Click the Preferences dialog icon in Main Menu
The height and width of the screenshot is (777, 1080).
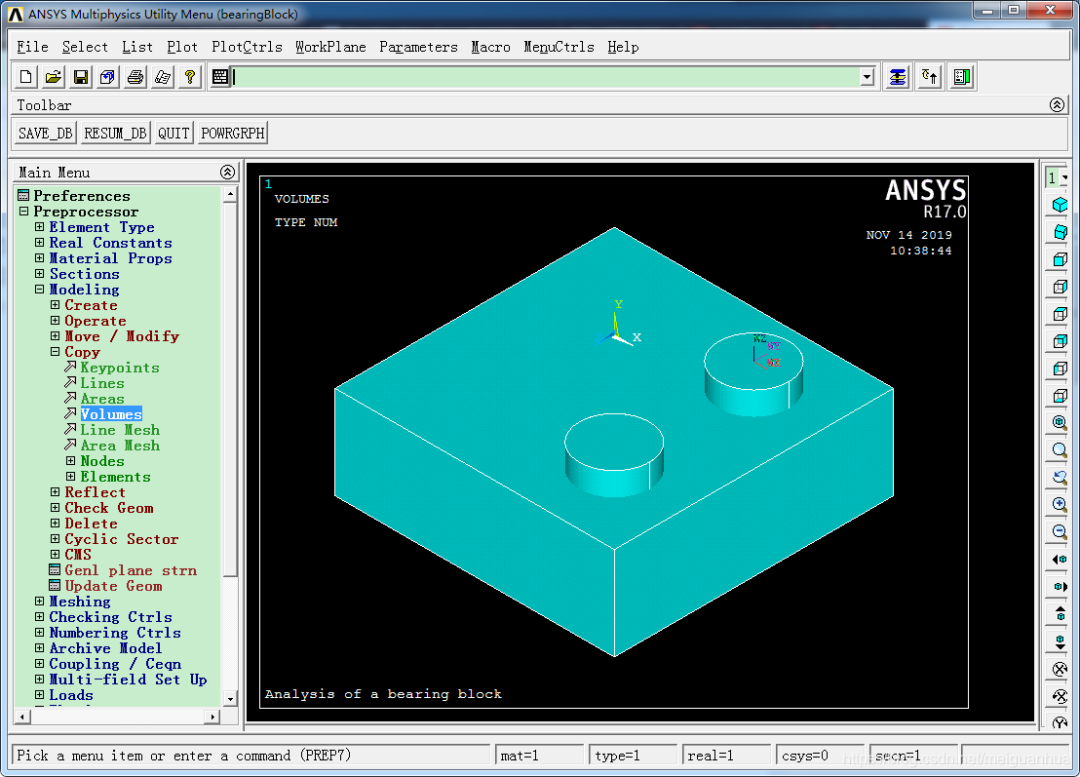23,196
